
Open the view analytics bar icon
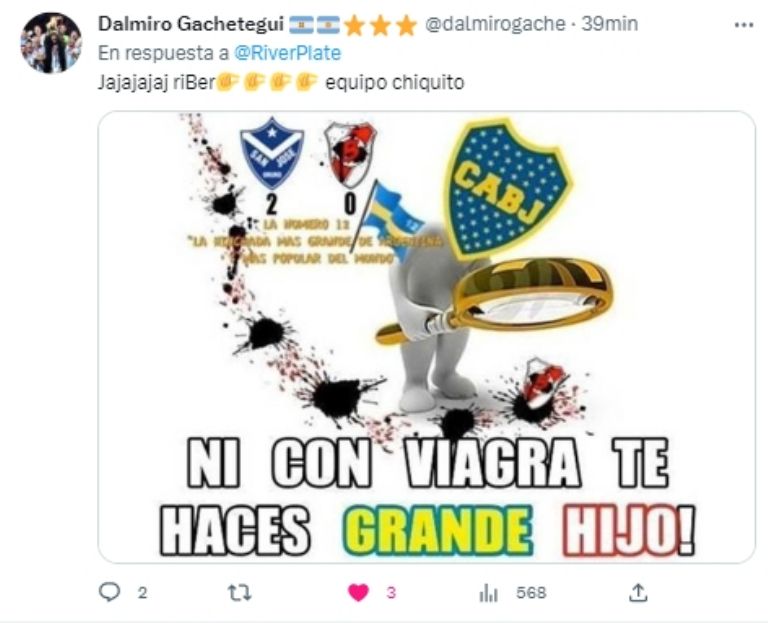pos(488,593)
